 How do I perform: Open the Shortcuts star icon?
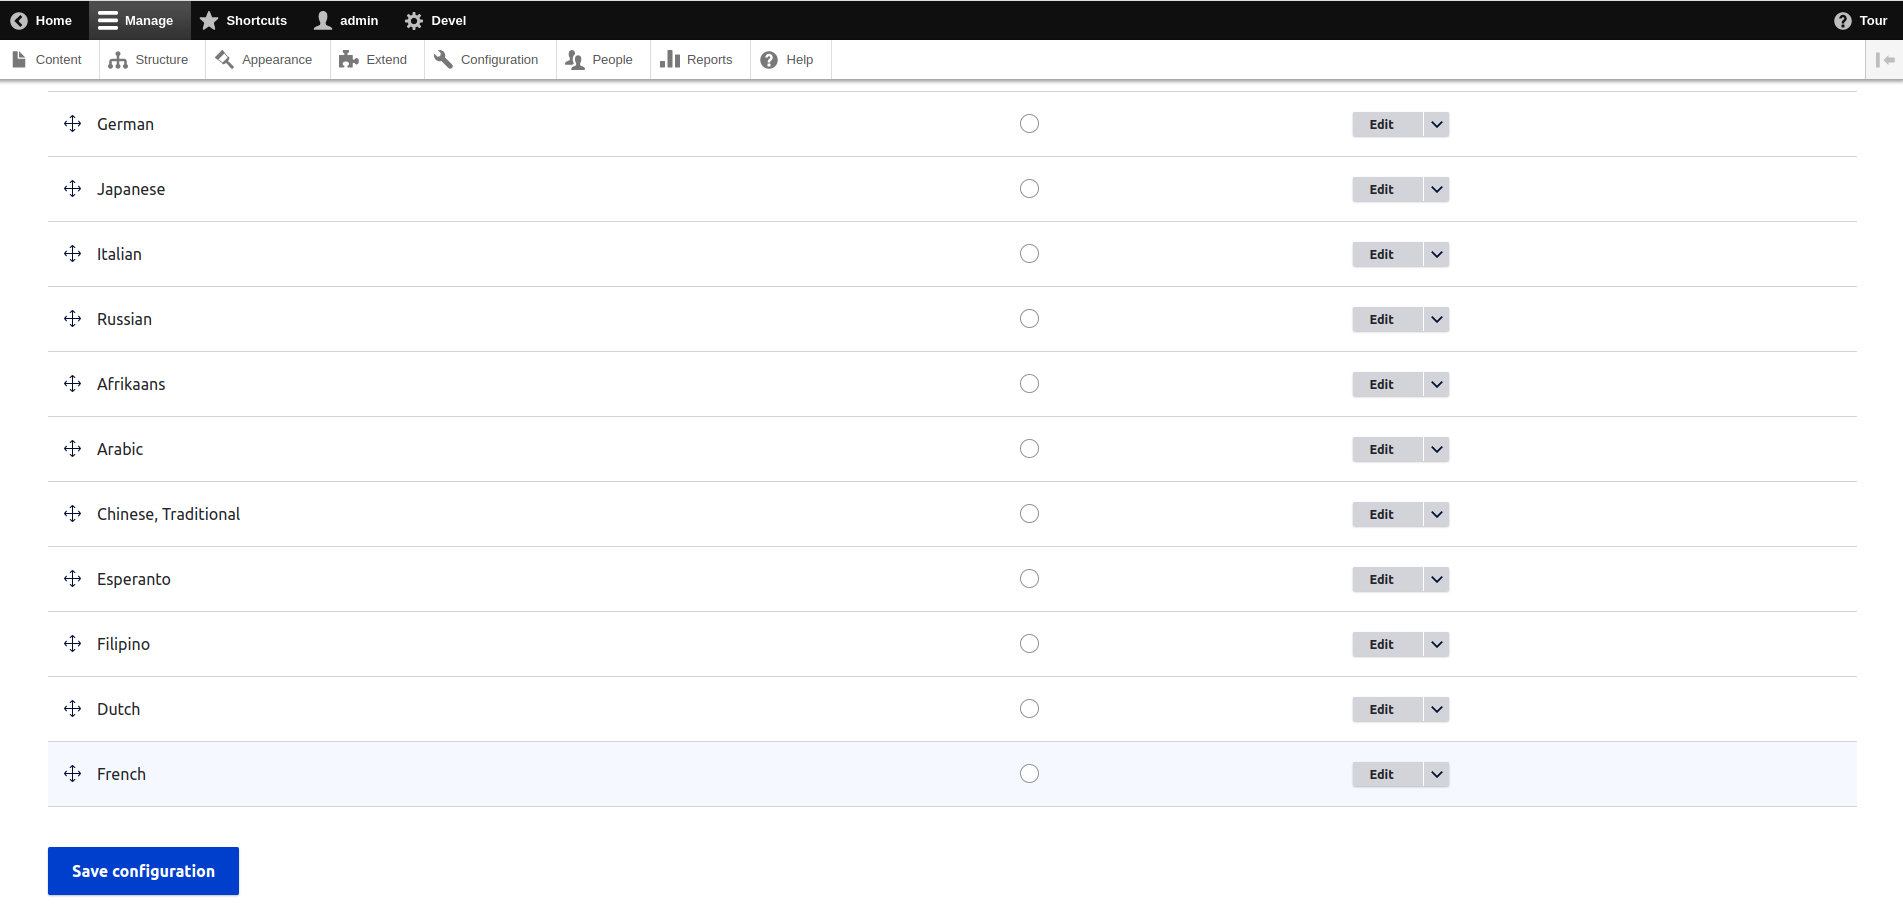pos(209,20)
